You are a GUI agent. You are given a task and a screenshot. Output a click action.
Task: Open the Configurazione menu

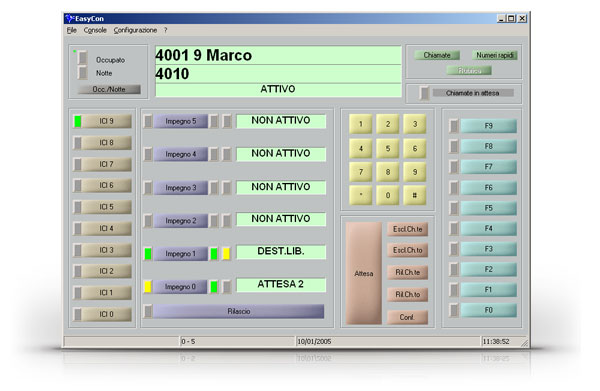click(135, 30)
